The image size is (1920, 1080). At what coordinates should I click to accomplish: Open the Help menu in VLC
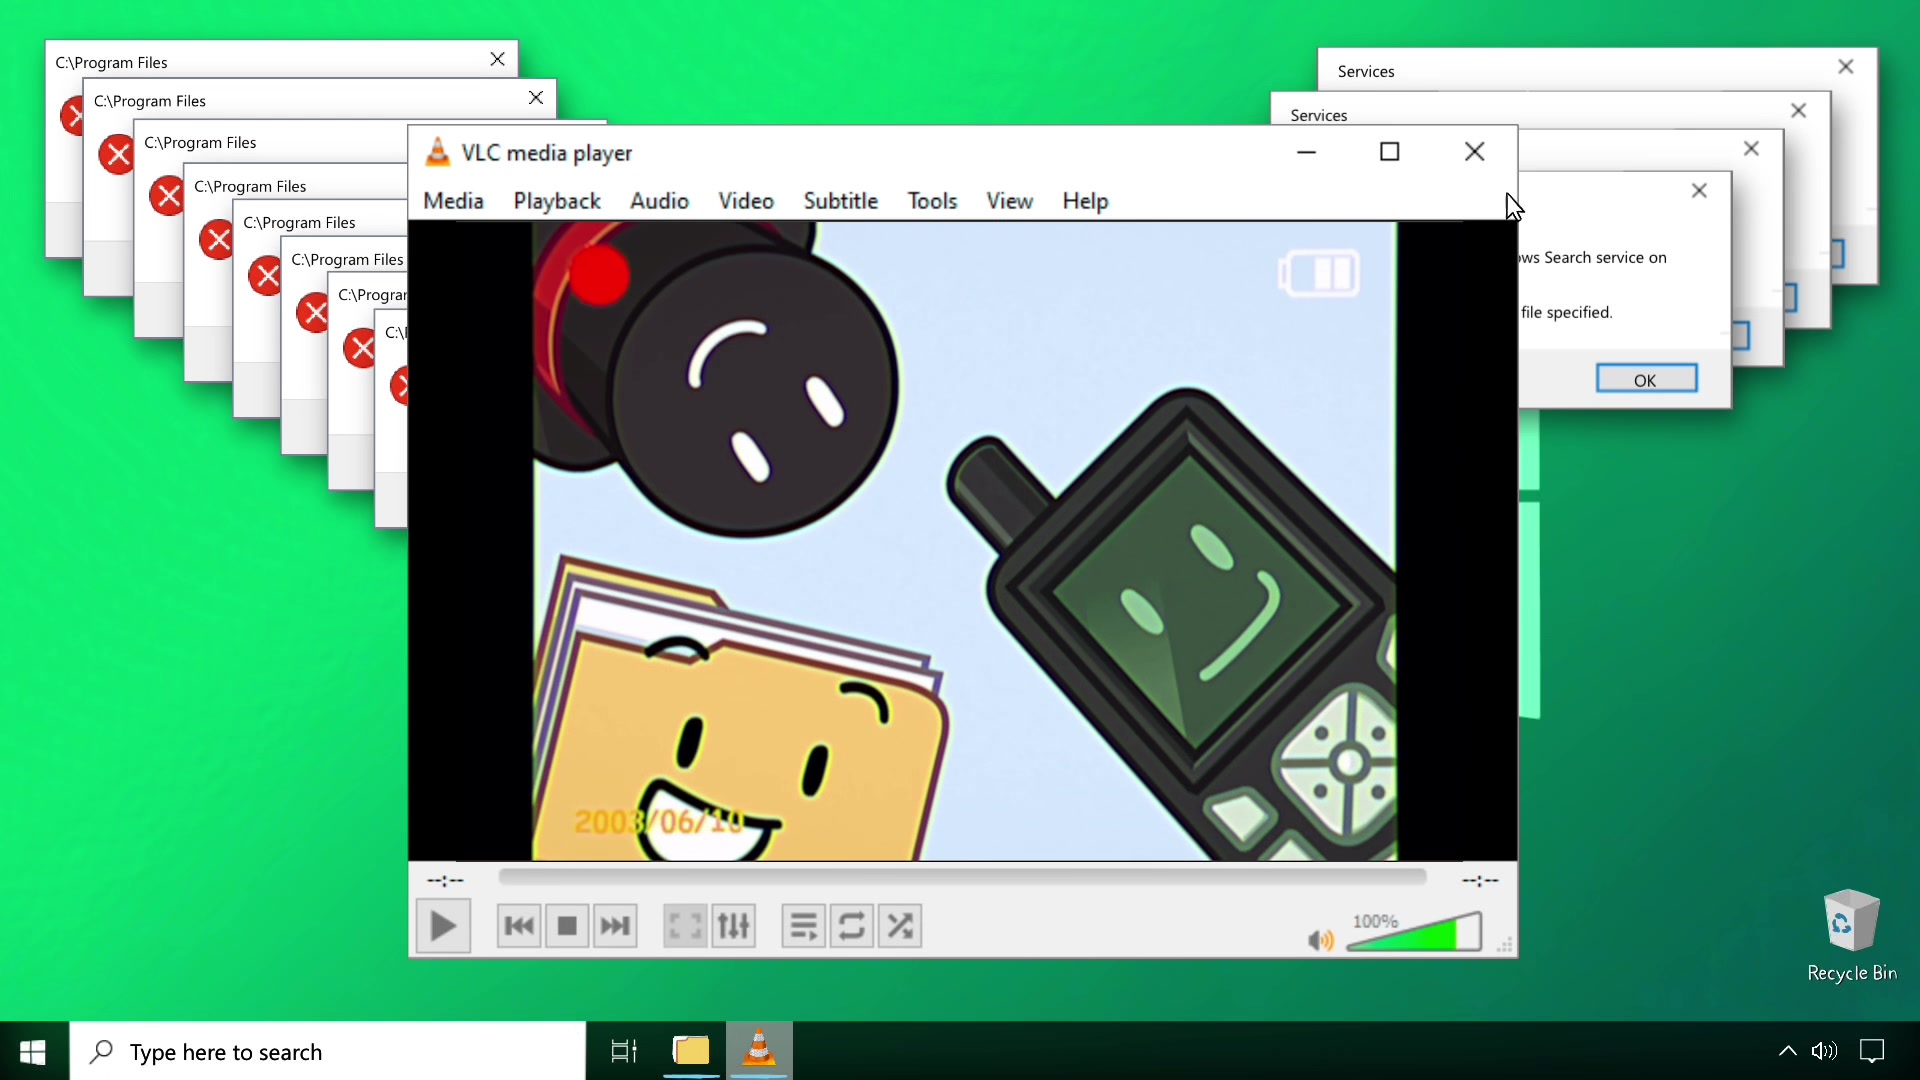tap(1085, 201)
